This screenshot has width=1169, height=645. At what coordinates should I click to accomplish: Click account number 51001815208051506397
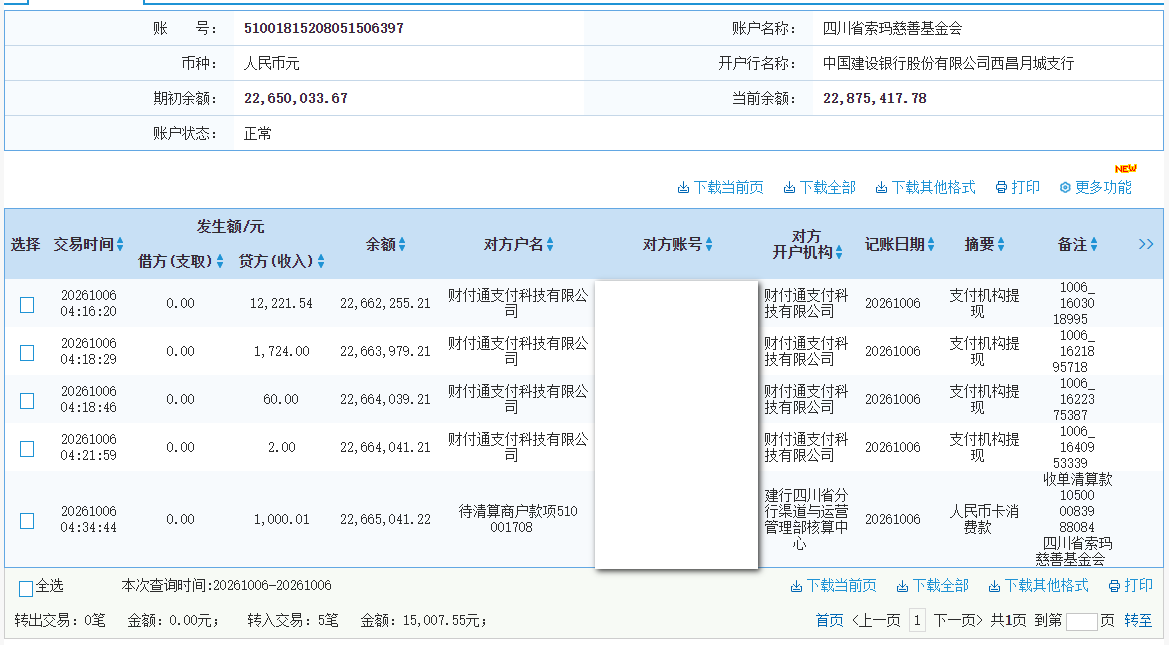324,28
